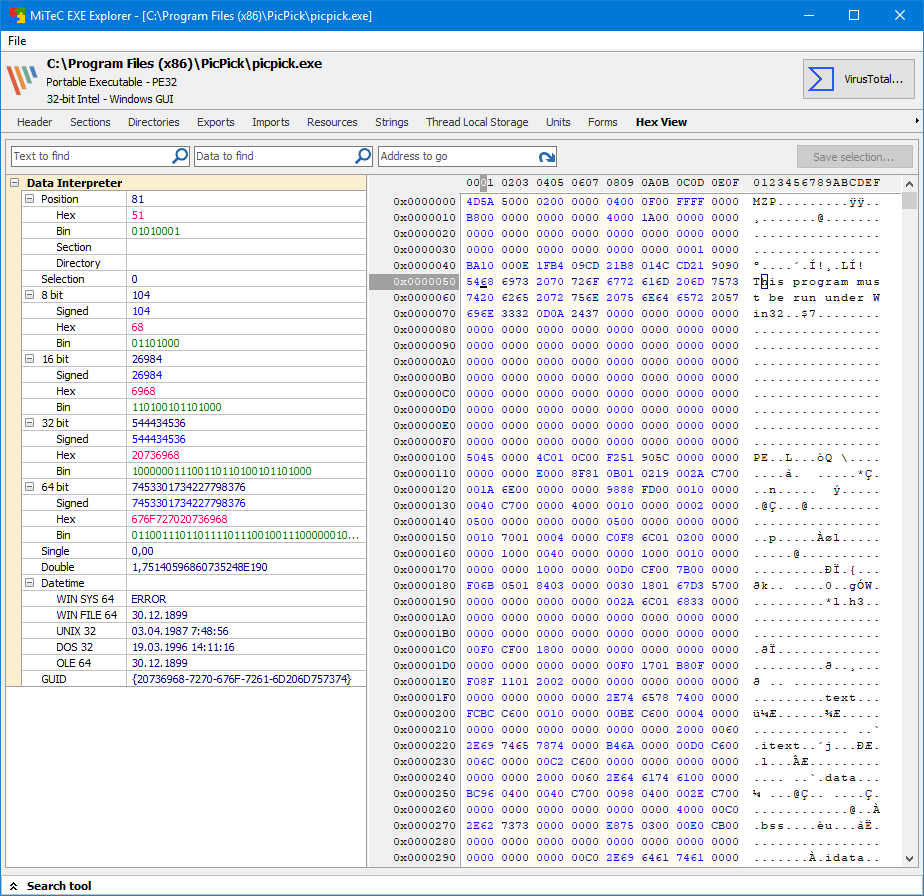The height and width of the screenshot is (896, 924).
Task: Switch to the Forms tab
Action: (x=602, y=122)
